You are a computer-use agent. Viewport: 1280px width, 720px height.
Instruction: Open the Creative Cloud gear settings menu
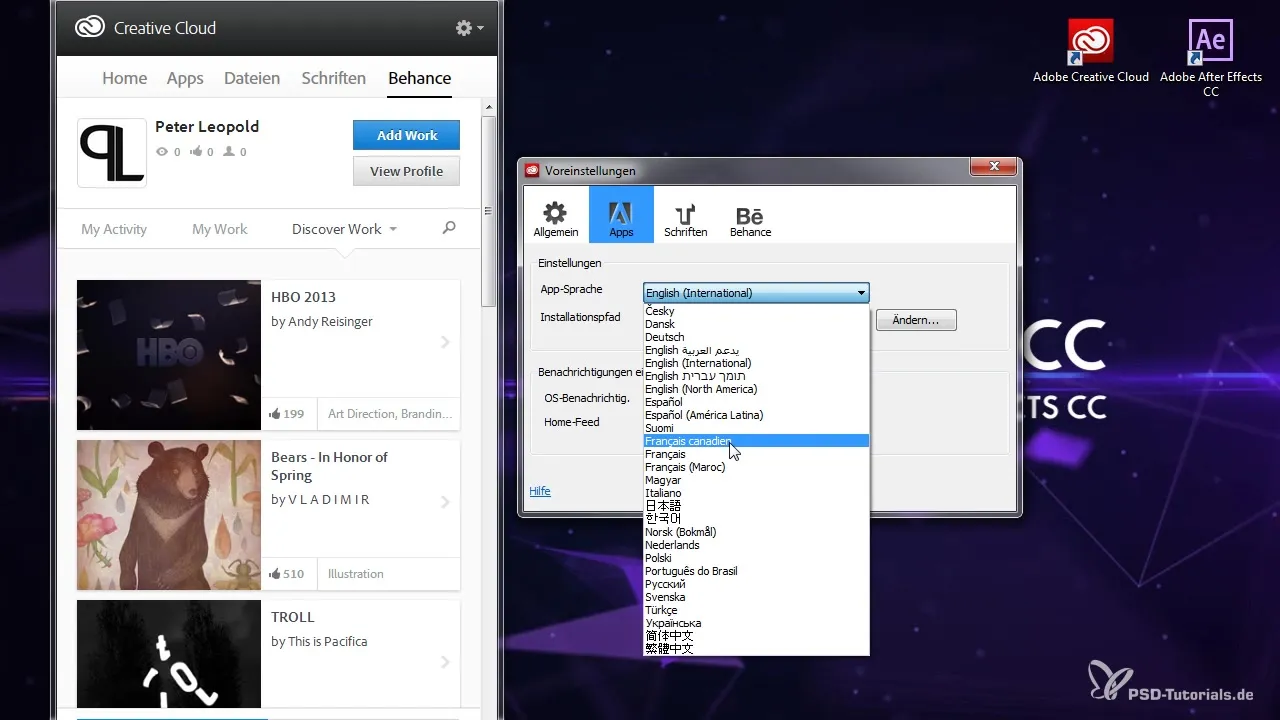(x=469, y=28)
